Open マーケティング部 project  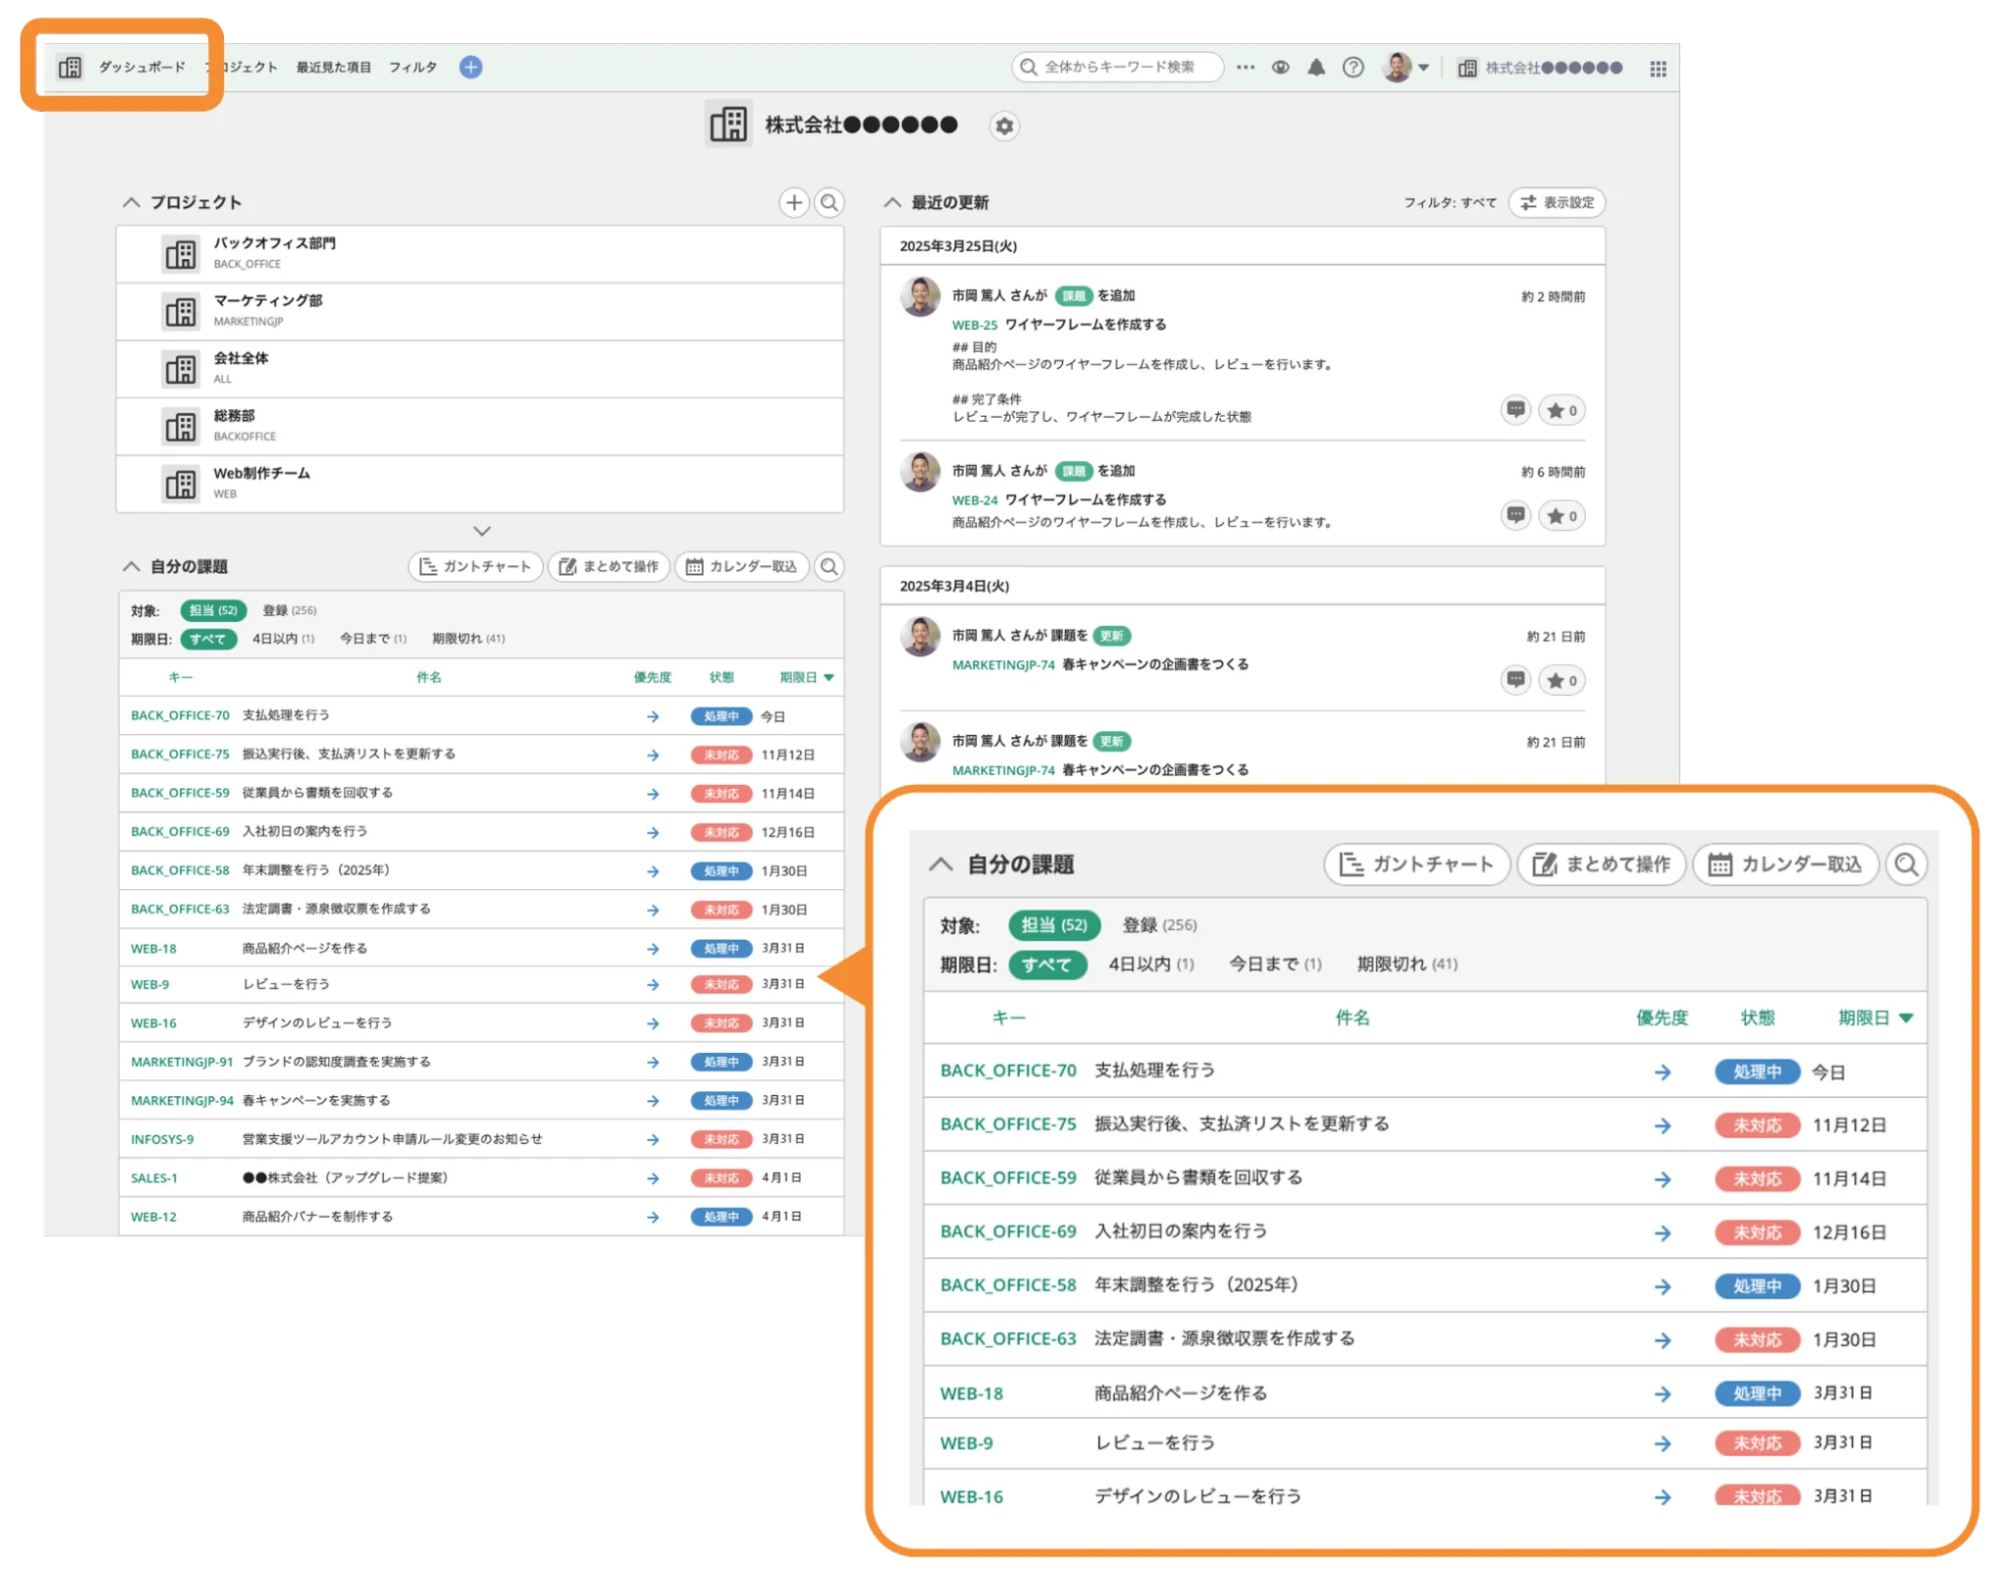click(480, 311)
